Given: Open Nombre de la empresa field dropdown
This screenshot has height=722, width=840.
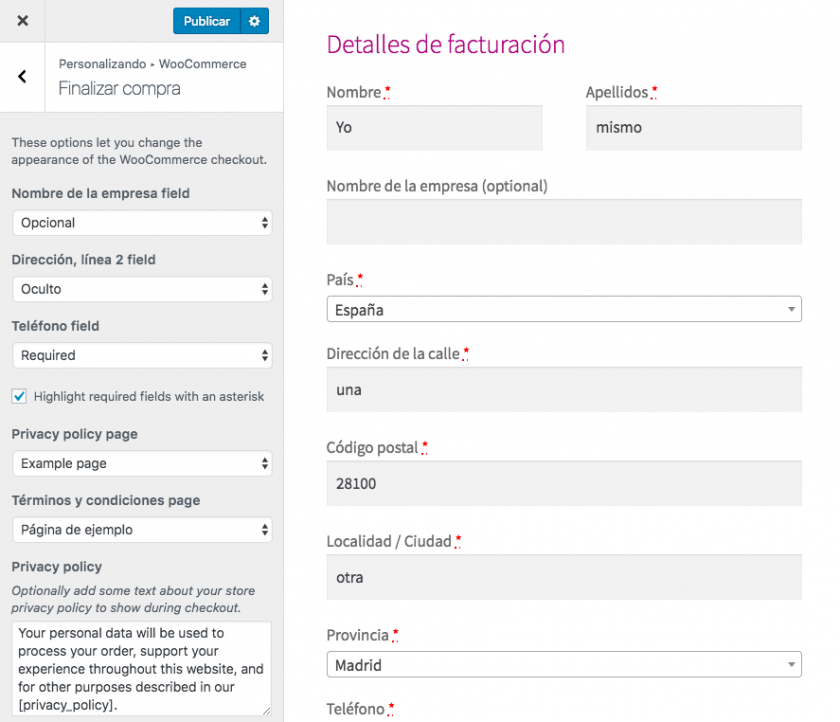Looking at the screenshot, I should click(142, 223).
